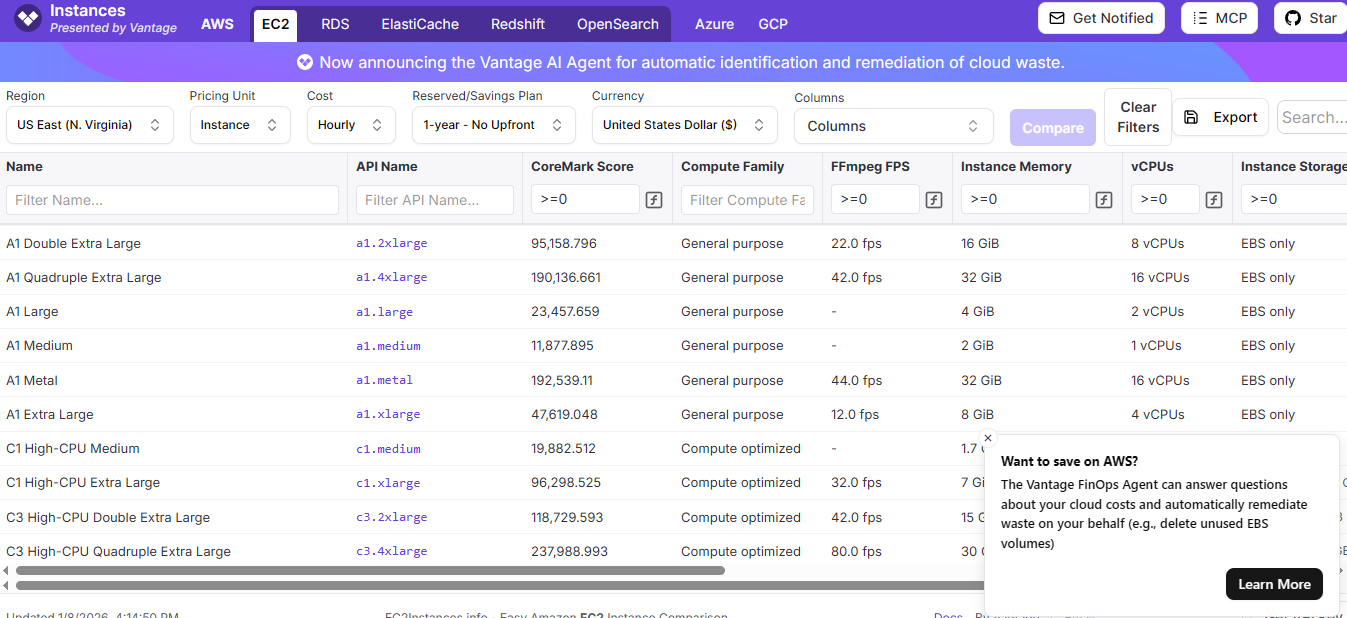Screen dimensions: 1347x618
Task: Toggle the vCPUs expression filter icon
Action: point(1214,200)
